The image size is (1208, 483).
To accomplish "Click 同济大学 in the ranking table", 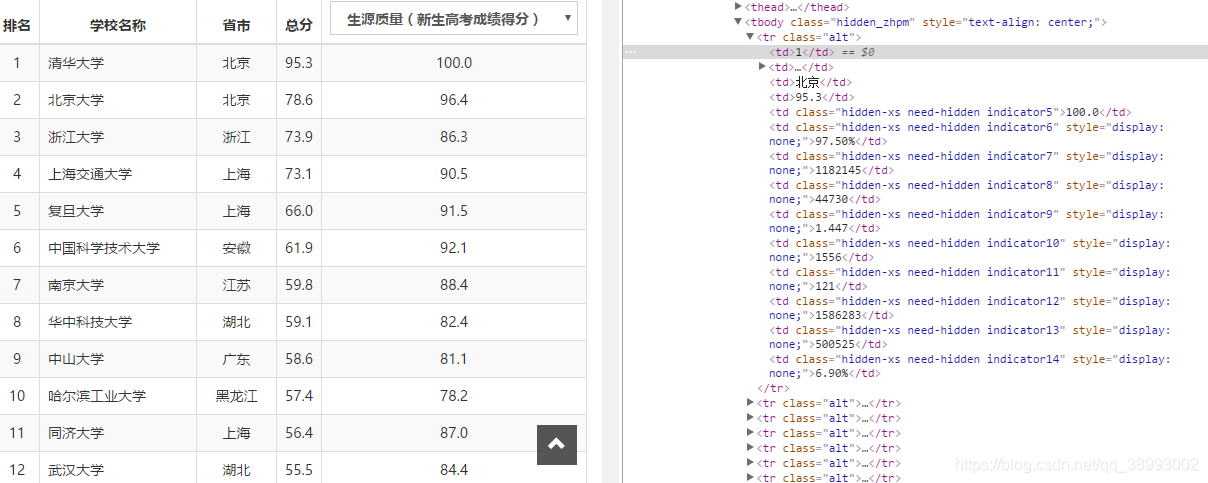I will 76,433.
